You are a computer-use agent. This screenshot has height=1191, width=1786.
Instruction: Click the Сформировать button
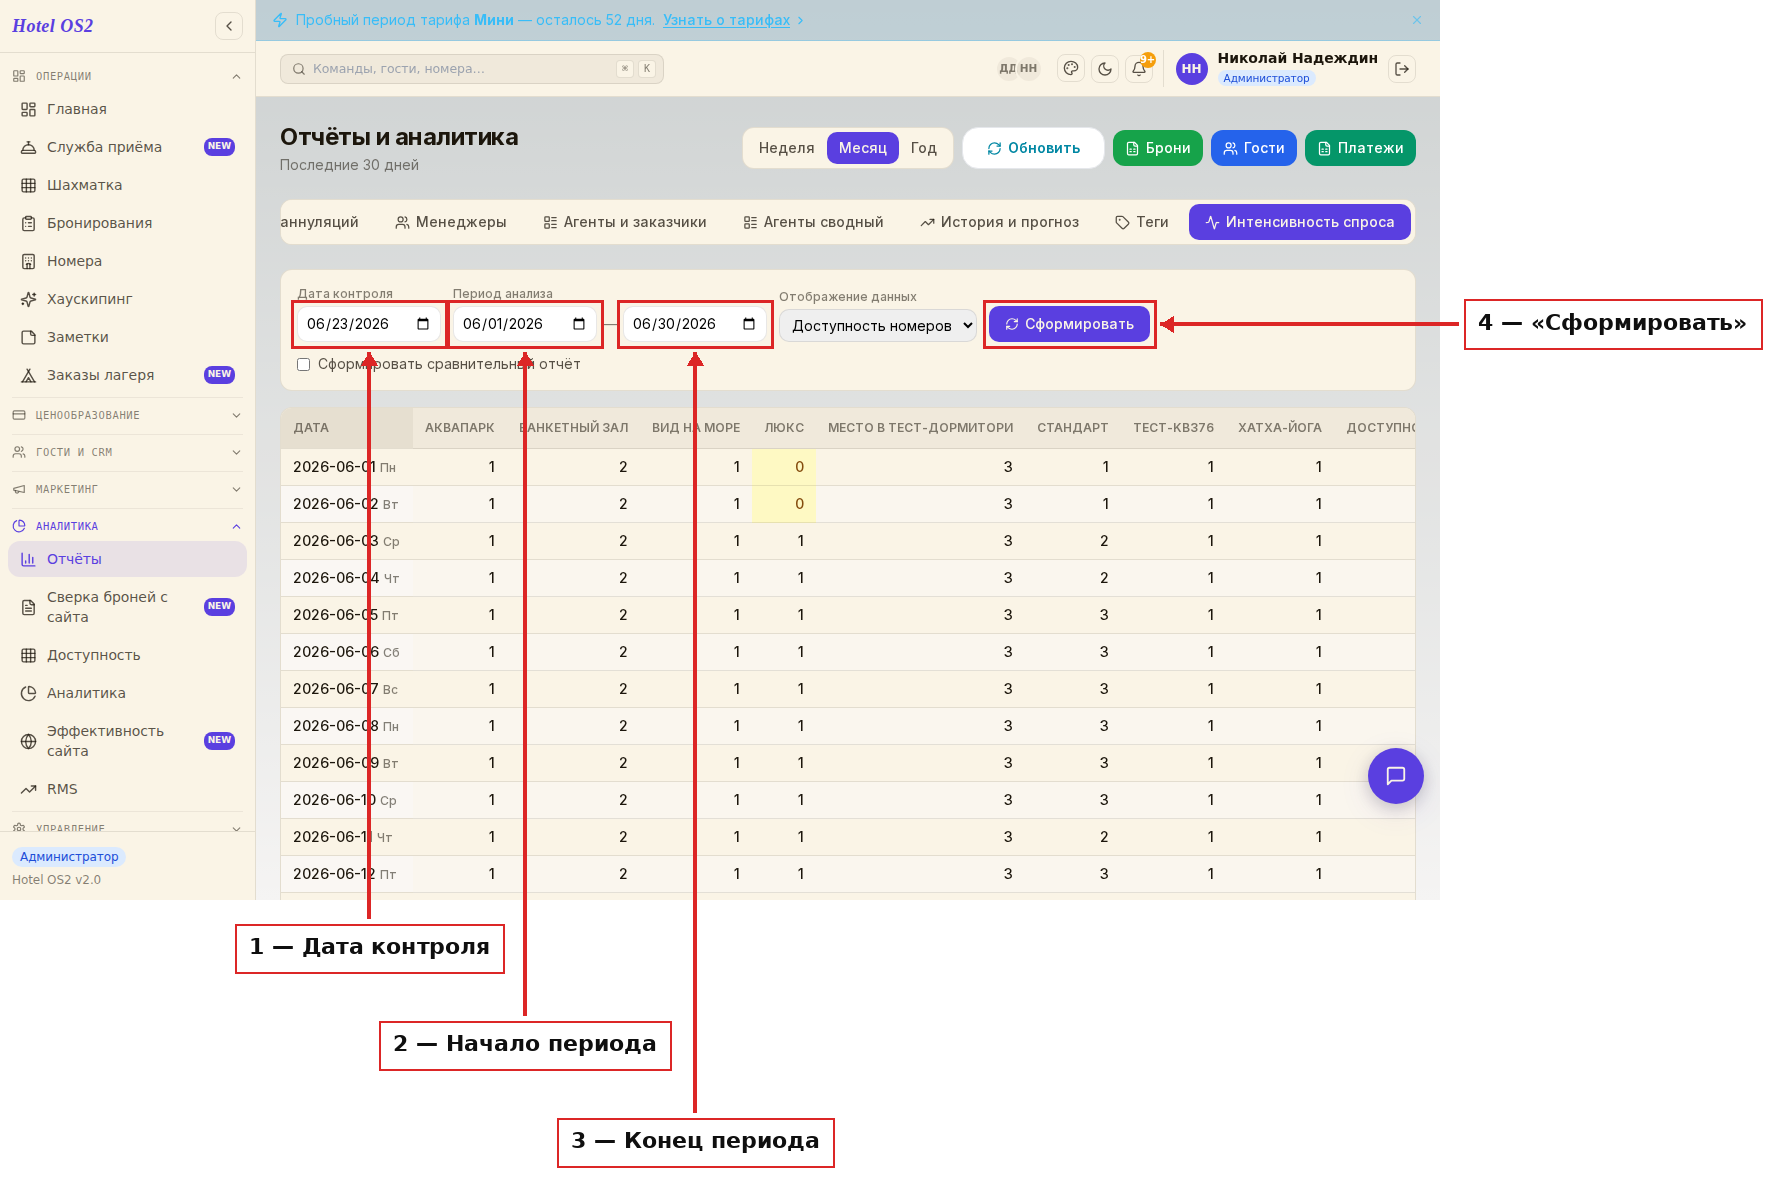1069,324
